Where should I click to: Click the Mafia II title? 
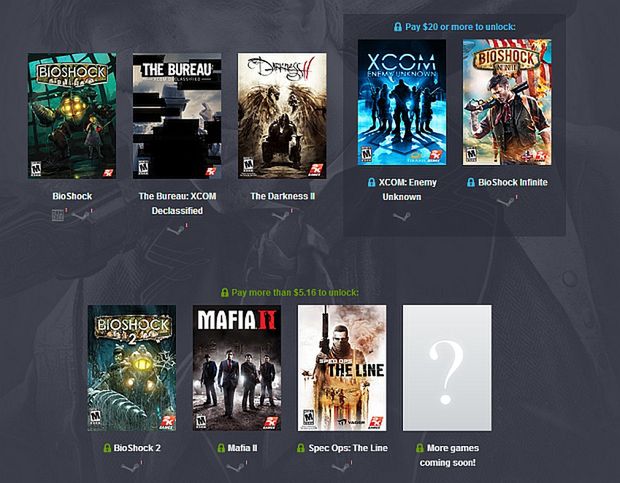tap(242, 448)
